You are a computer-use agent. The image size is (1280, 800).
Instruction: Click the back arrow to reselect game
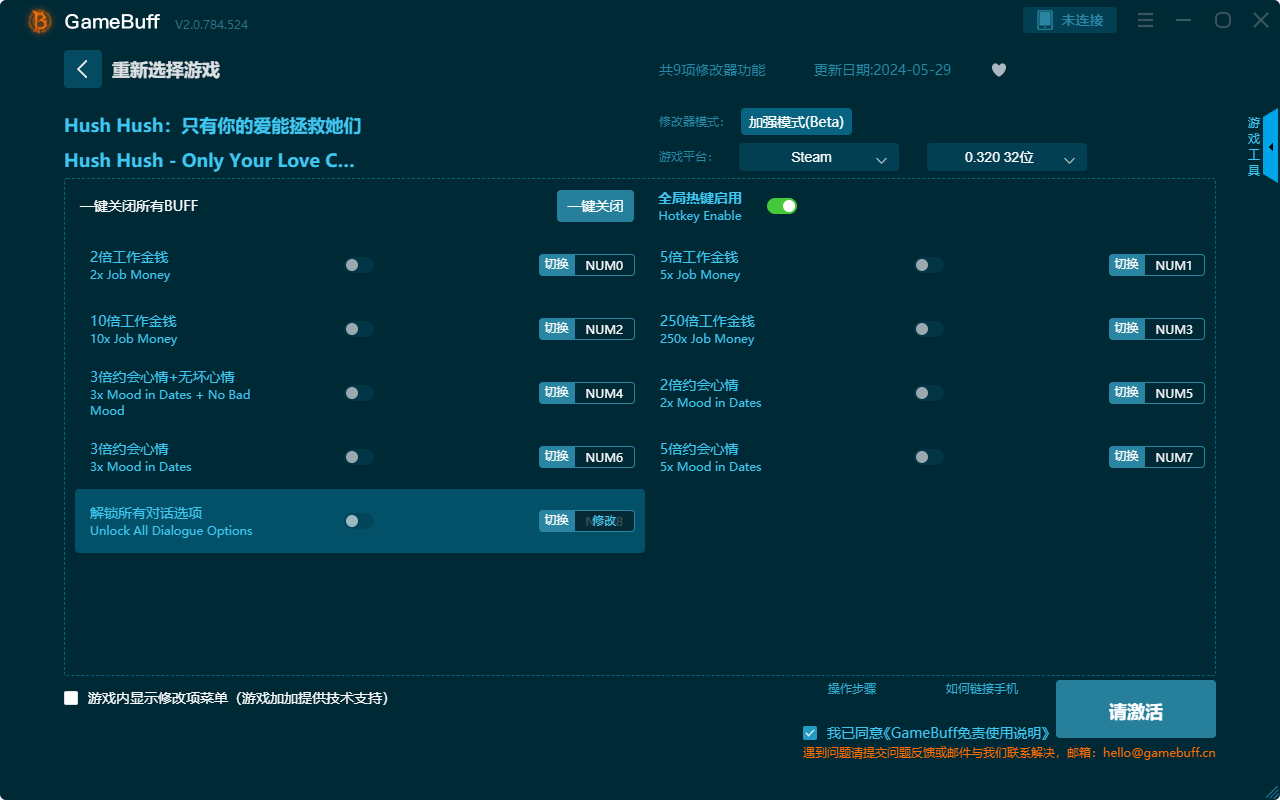pyautogui.click(x=83, y=69)
